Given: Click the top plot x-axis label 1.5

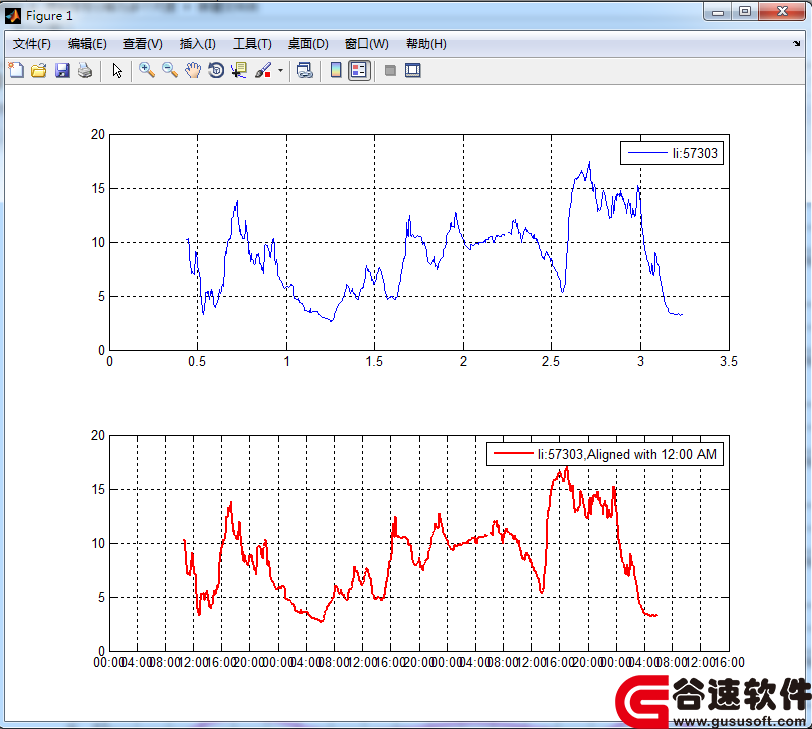Looking at the screenshot, I should (x=374, y=361).
